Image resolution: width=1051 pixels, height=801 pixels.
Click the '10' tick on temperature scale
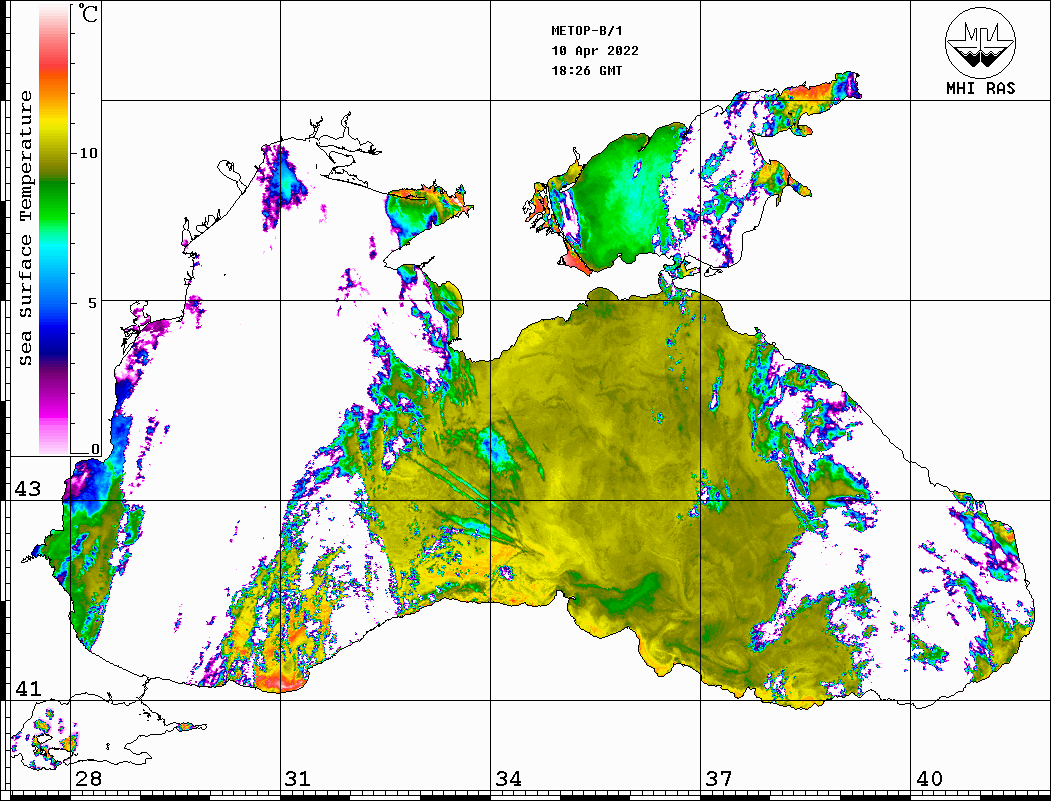coord(88,153)
